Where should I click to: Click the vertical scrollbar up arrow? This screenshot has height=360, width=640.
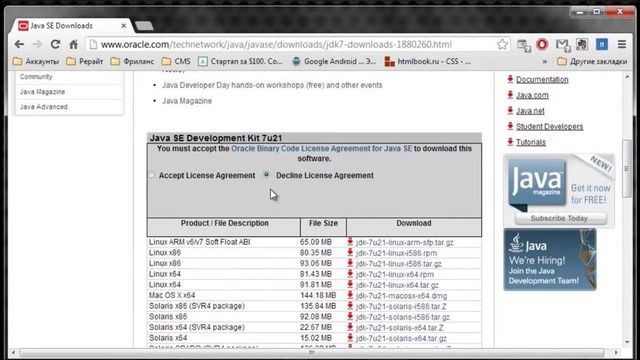point(627,76)
